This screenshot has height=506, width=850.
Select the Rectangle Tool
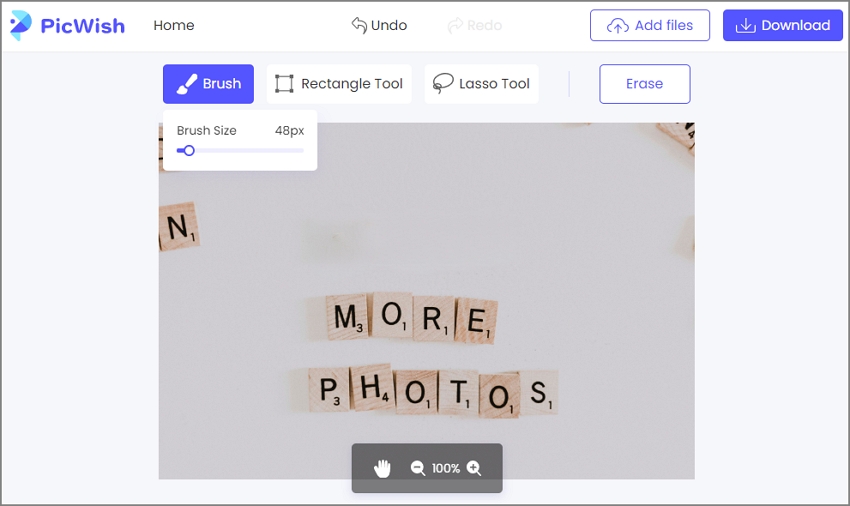click(x=339, y=84)
